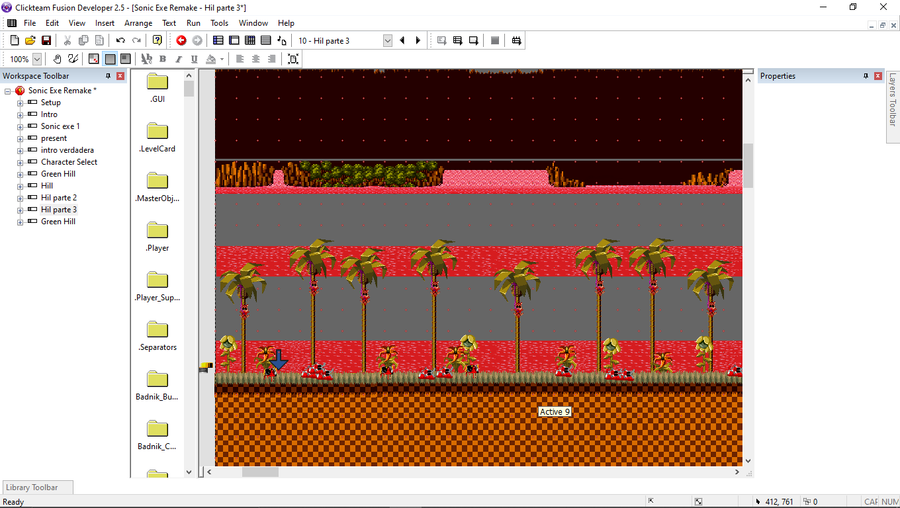This screenshot has width=900, height=508.
Task: Open a file with the folder icon
Action: [30, 40]
